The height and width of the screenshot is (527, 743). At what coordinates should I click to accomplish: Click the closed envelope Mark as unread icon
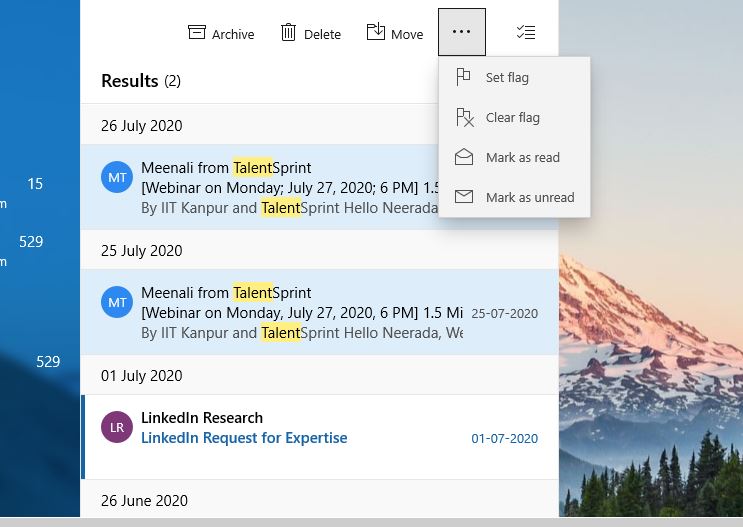point(464,196)
